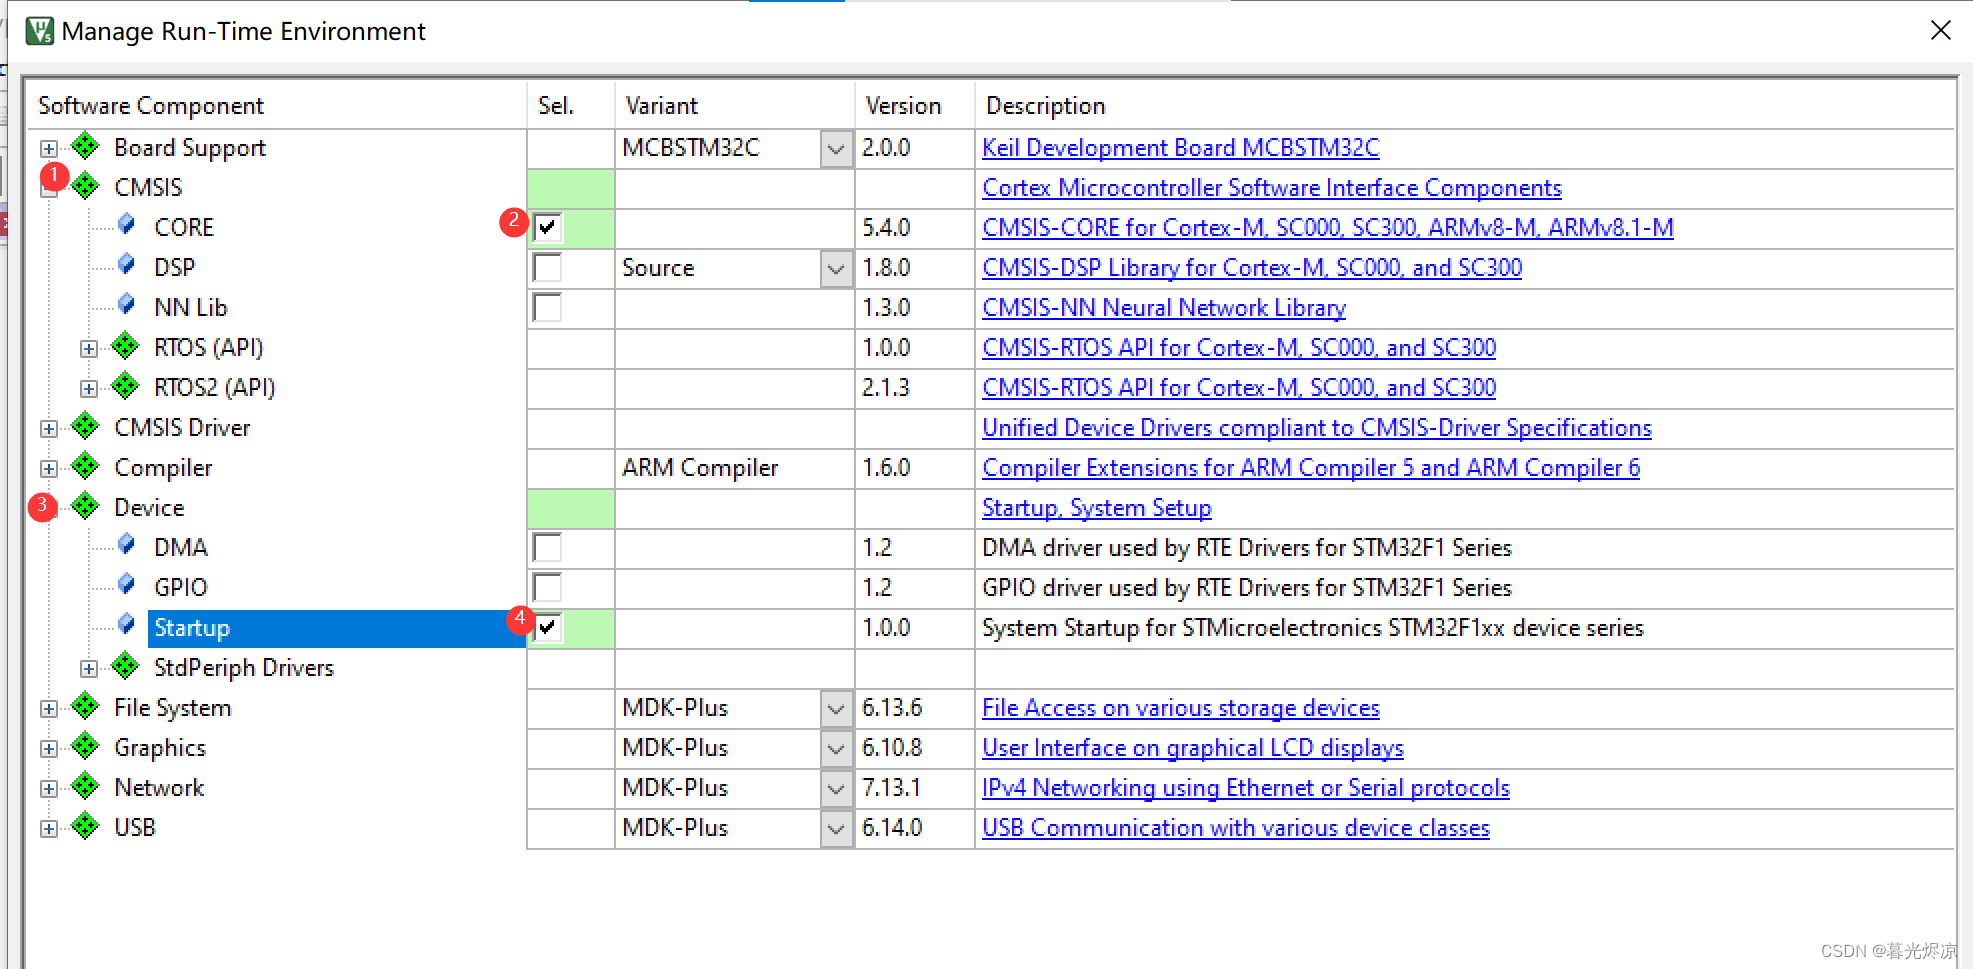1973x969 pixels.
Task: Expand the RTOS (API) tree node
Action: coord(88,349)
